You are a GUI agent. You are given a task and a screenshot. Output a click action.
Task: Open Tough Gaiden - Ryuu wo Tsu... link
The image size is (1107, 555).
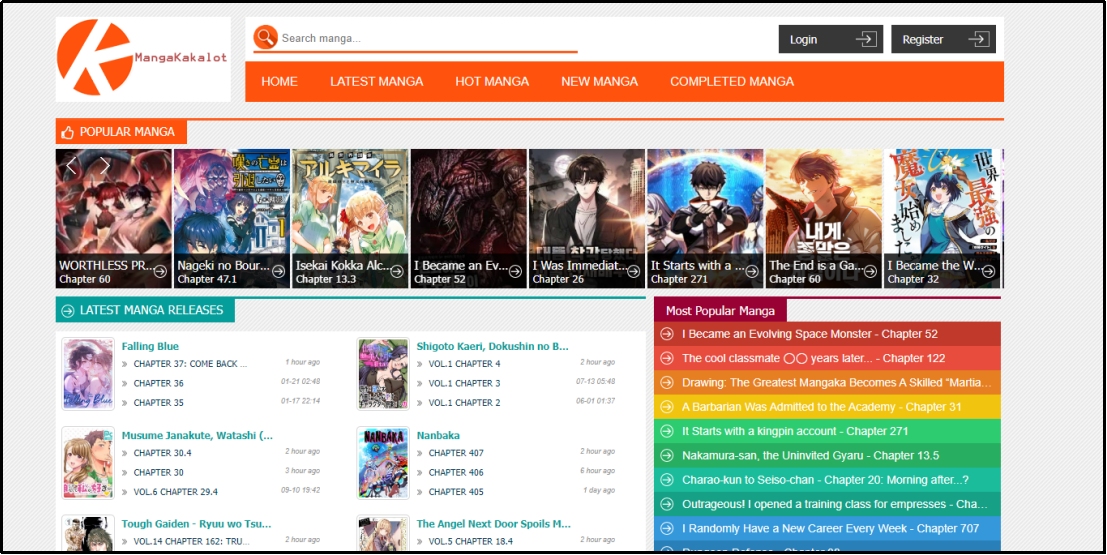click(196, 524)
